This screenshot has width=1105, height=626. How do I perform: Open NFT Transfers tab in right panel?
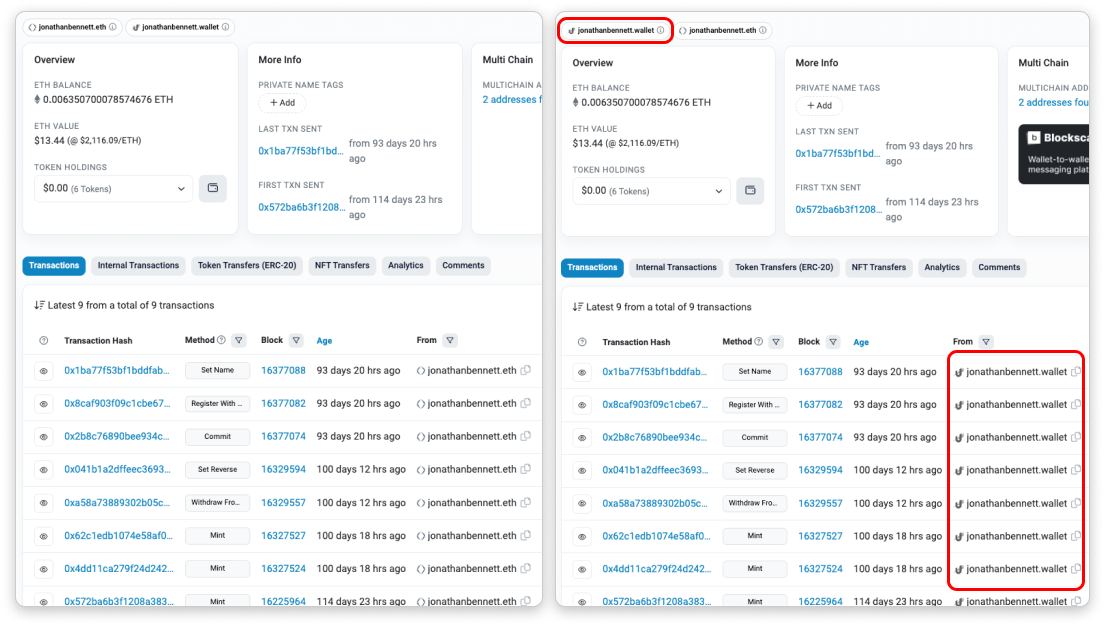[880, 268]
